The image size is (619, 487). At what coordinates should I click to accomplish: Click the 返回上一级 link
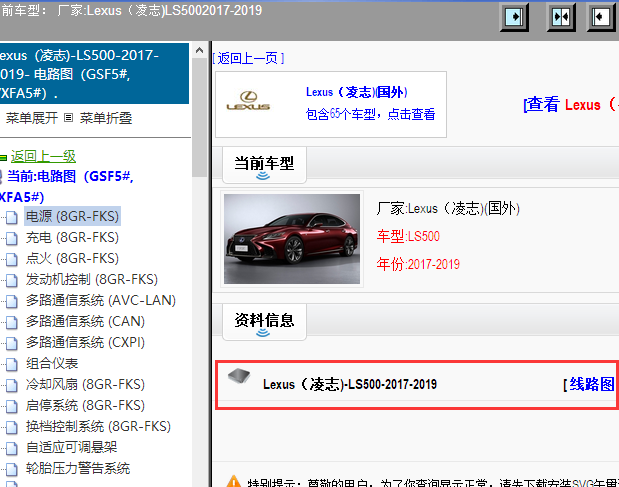tap(43, 156)
